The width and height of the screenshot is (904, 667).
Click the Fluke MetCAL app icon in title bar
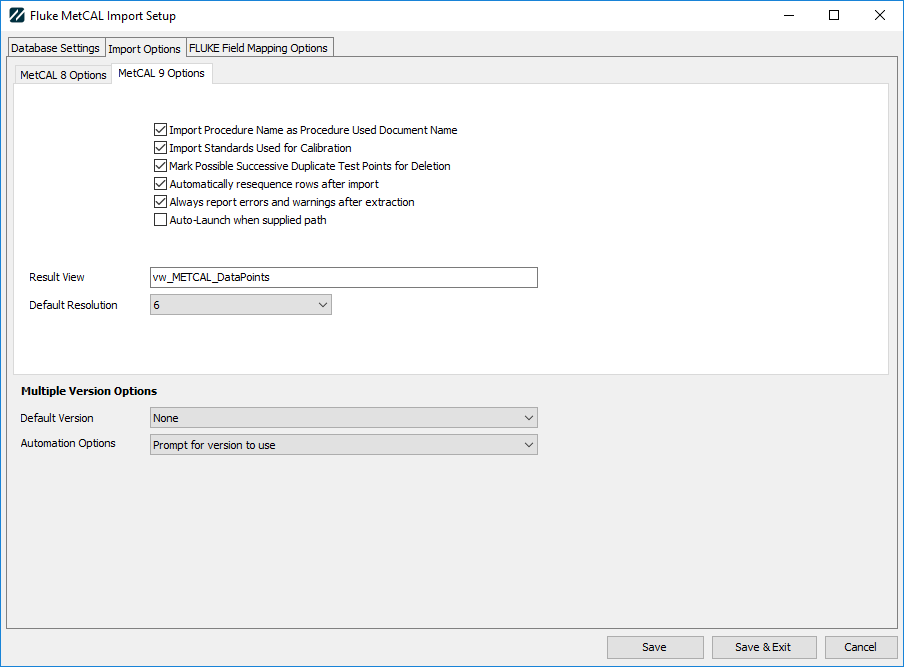coord(16,16)
